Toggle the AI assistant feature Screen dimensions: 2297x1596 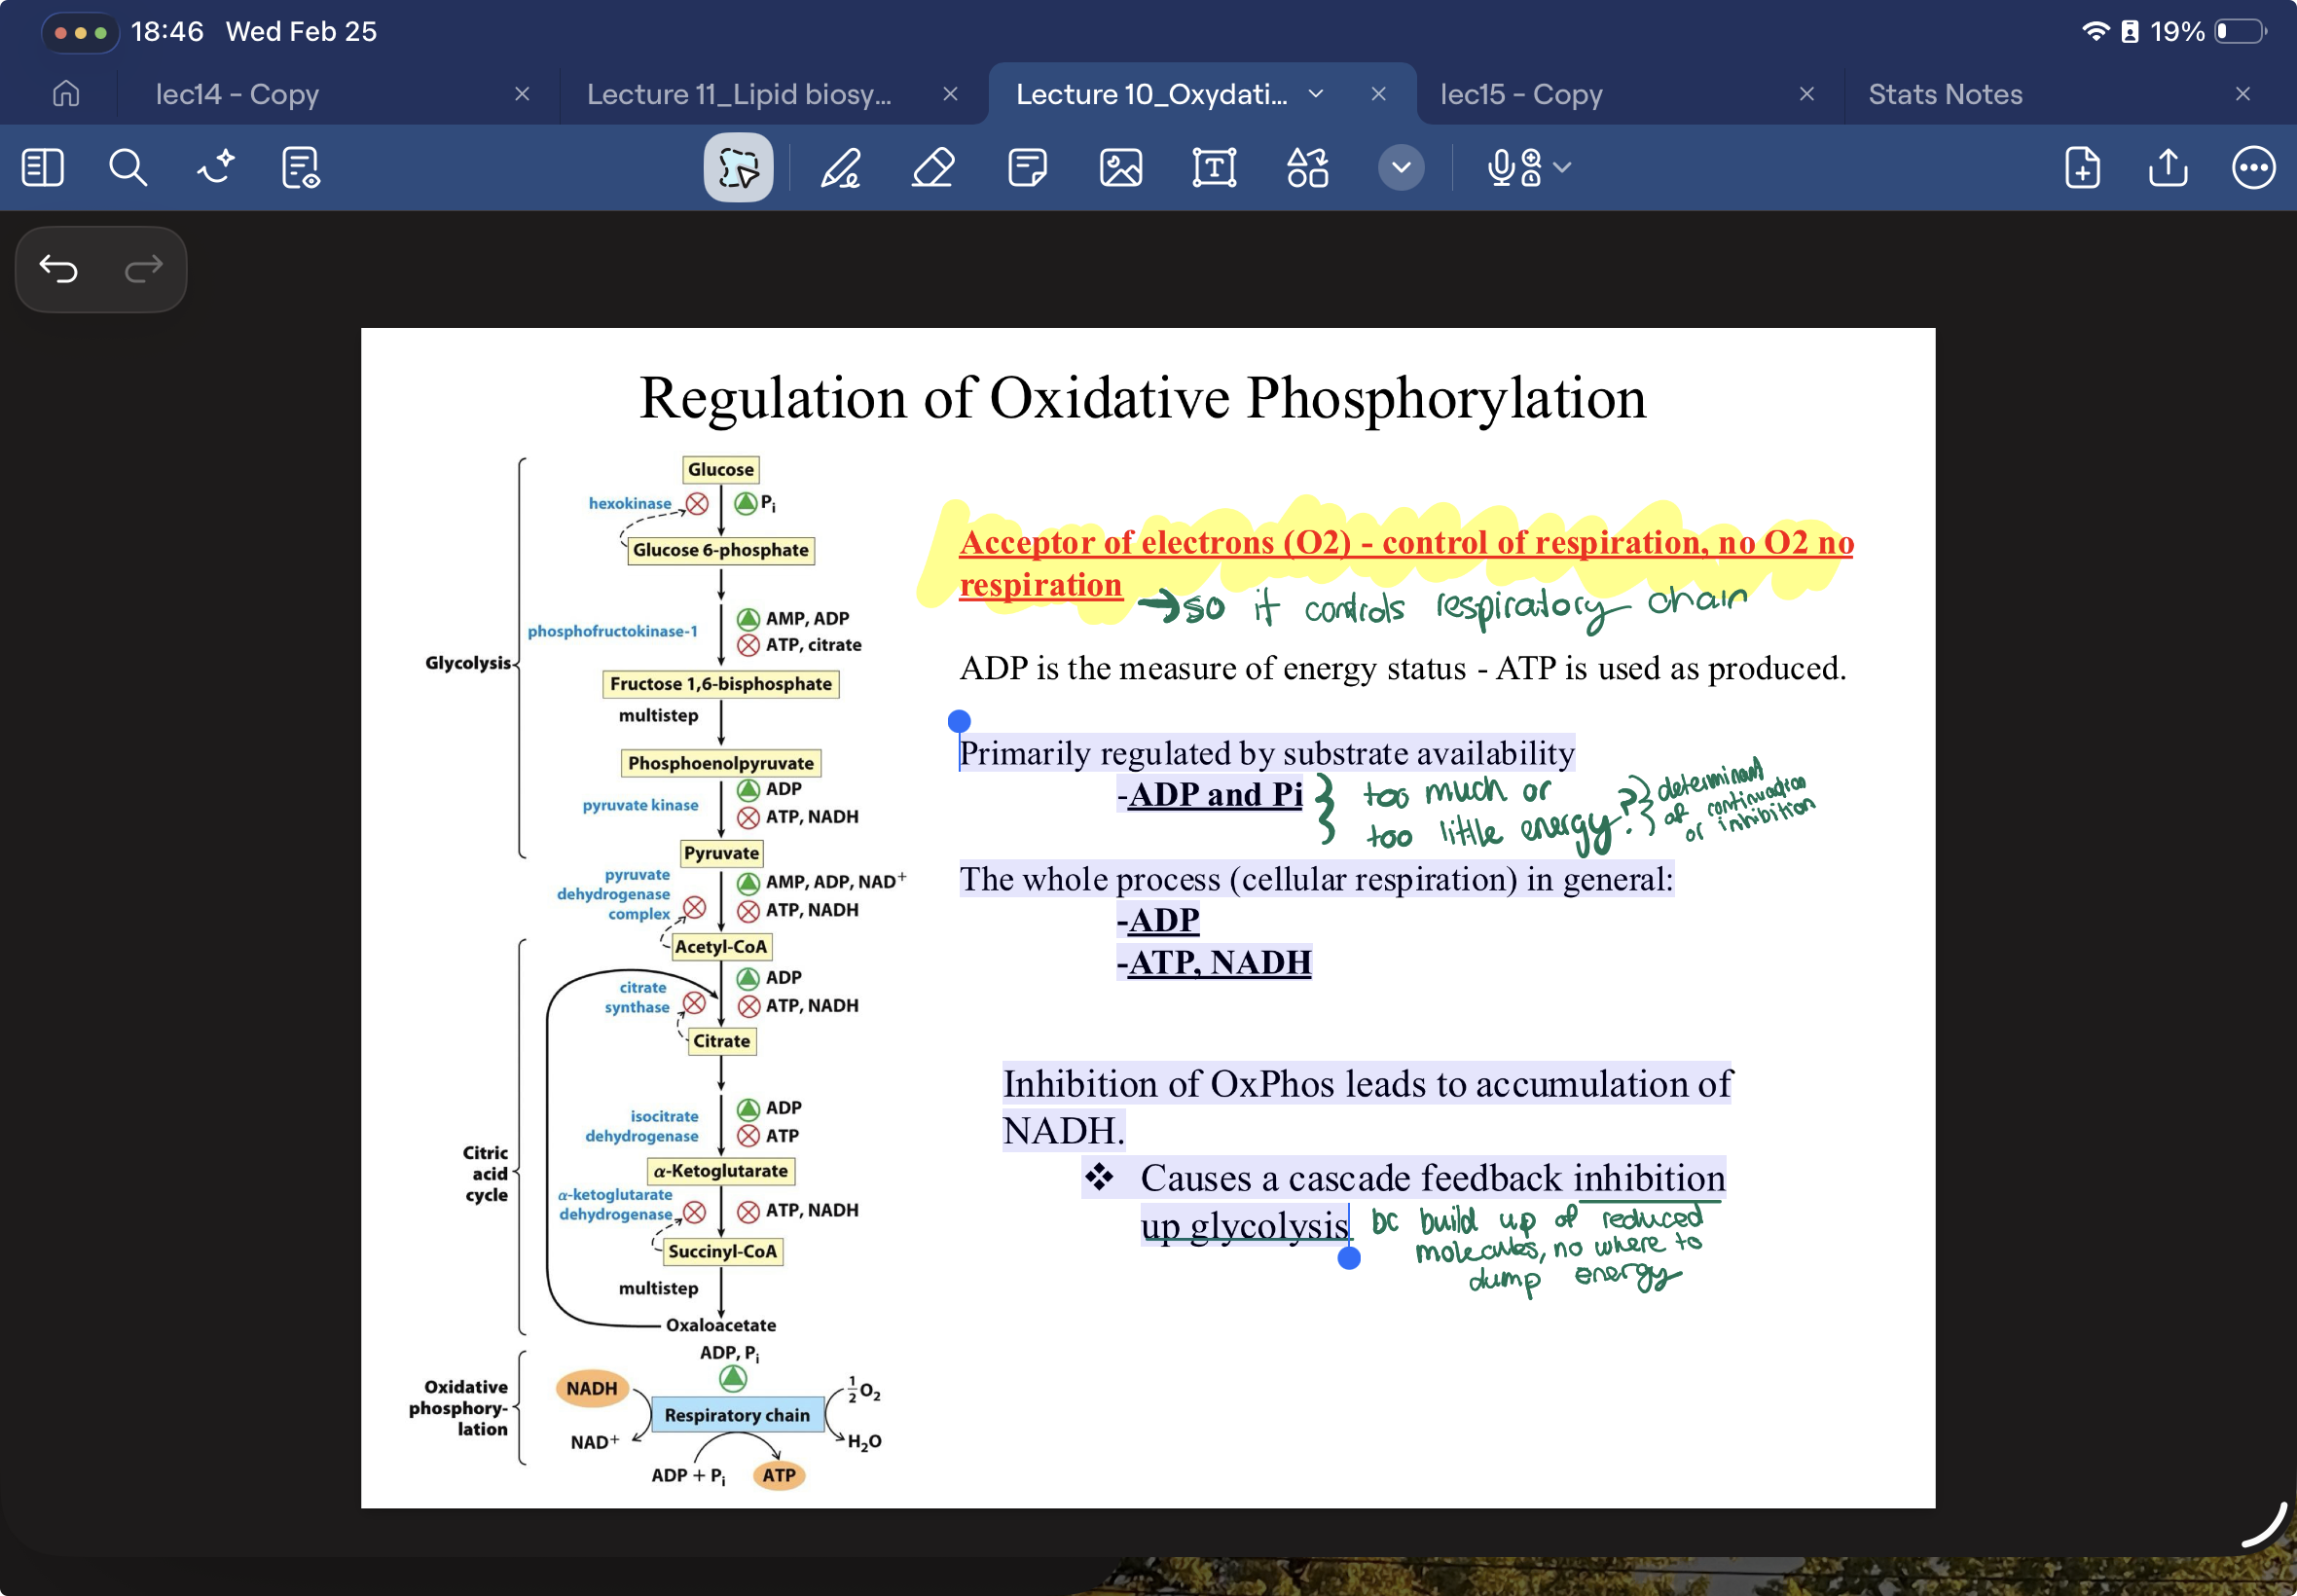[213, 167]
